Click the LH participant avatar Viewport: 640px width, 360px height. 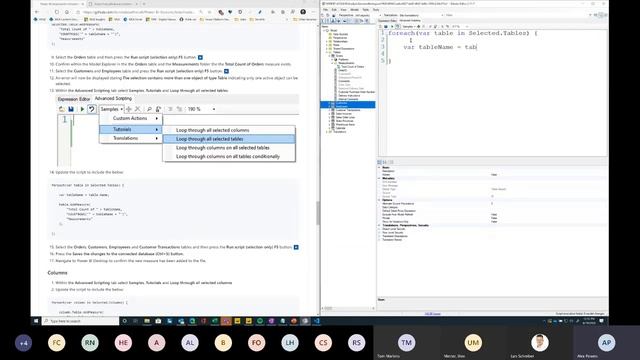click(x=290, y=343)
